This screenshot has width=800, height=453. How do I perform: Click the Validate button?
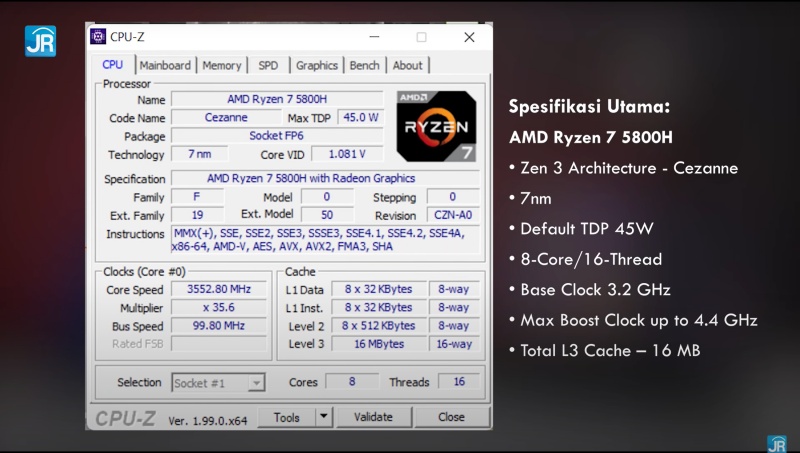(x=373, y=417)
